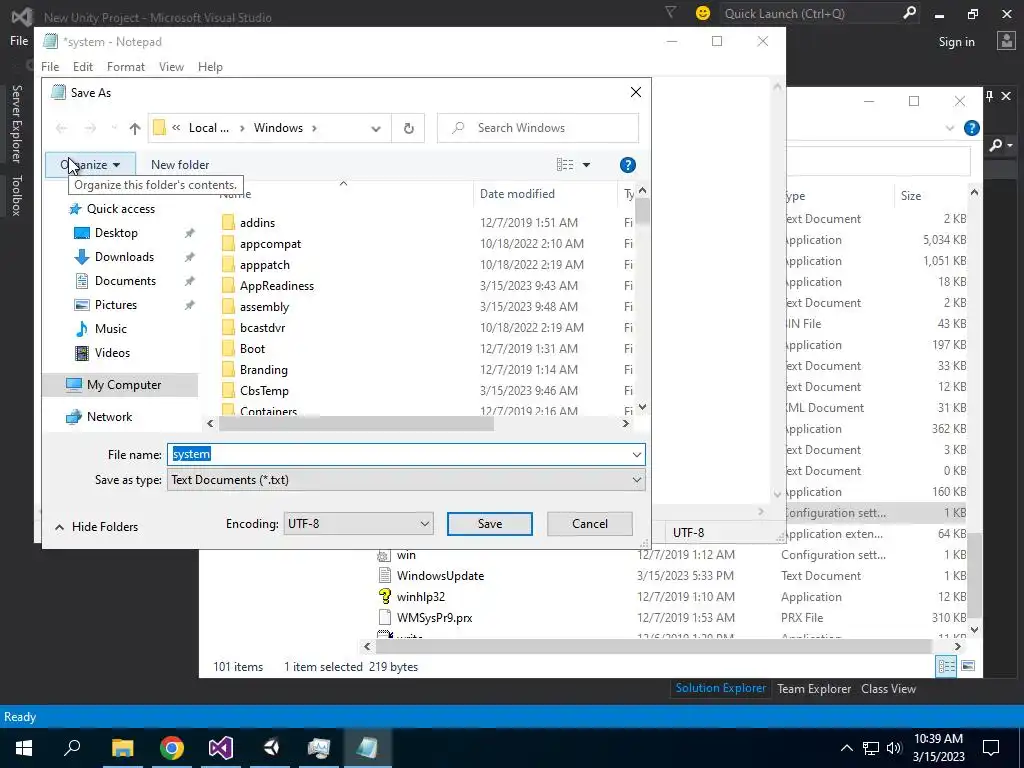Open the Toolbox side tab
The height and width of the screenshot is (768, 1024).
17,195
